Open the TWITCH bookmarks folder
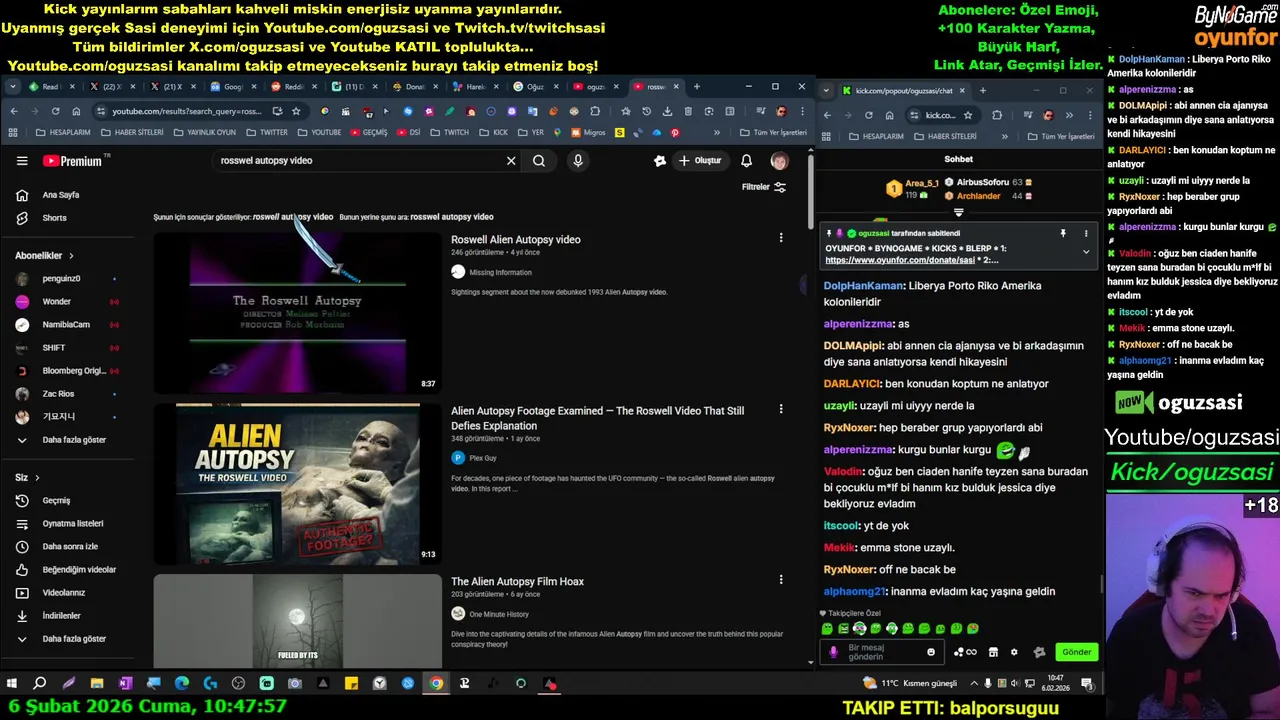Image resolution: width=1280 pixels, height=720 pixels. click(x=450, y=132)
